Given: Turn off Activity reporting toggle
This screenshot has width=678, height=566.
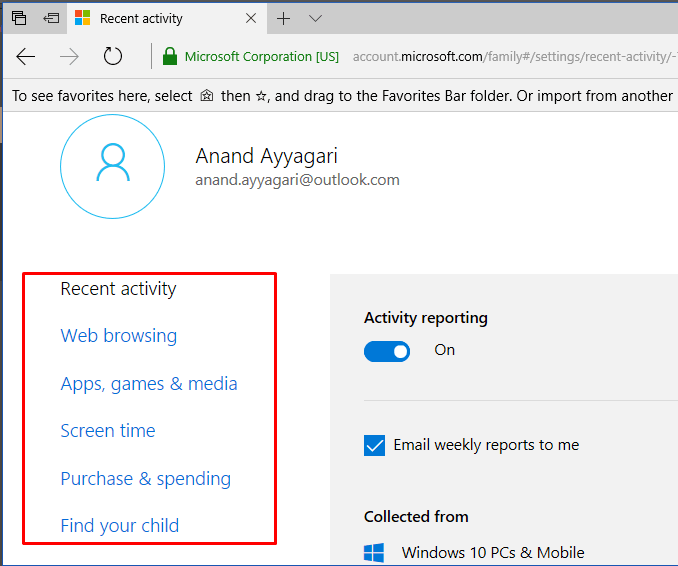Looking at the screenshot, I should pyautogui.click(x=387, y=351).
